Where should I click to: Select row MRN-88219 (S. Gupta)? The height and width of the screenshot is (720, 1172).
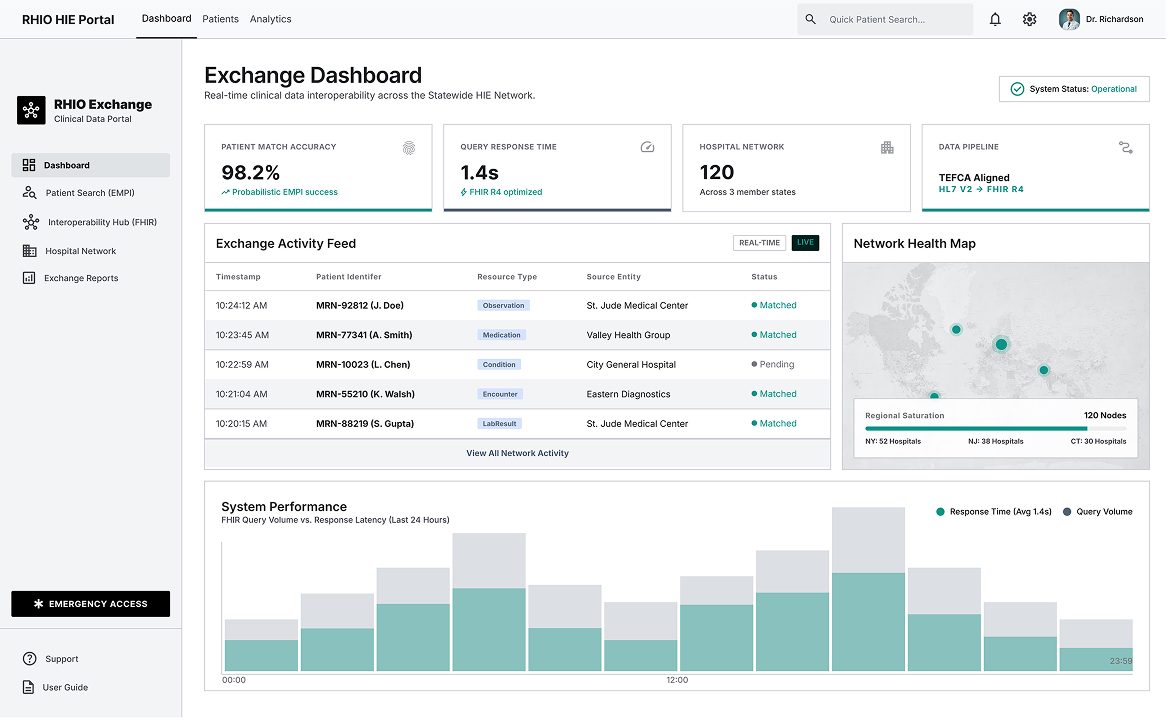(520, 425)
